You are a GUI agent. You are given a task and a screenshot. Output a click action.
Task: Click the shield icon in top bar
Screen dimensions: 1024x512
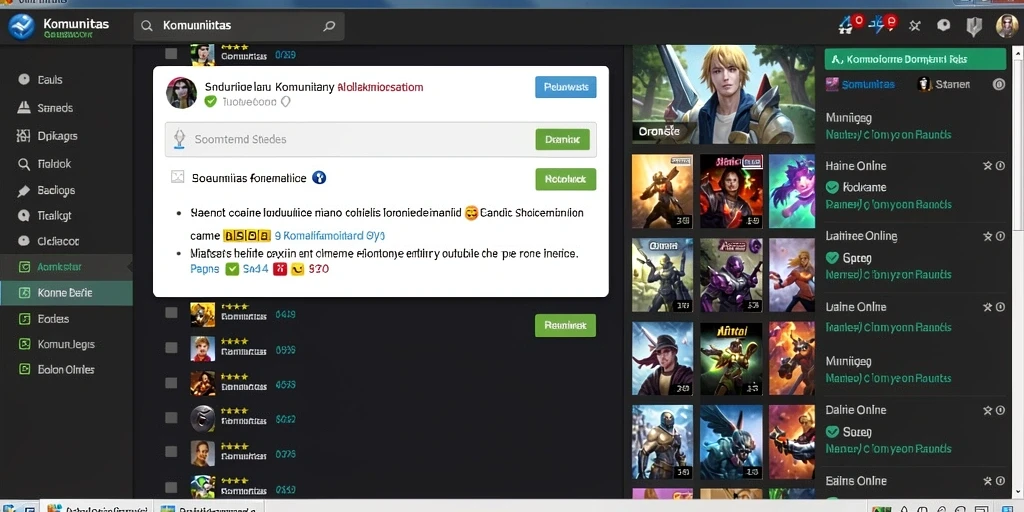point(974,26)
